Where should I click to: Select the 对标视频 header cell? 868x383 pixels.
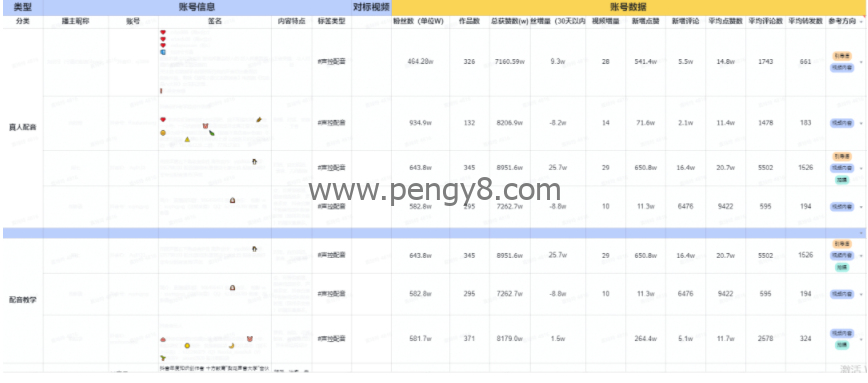pos(371,7)
